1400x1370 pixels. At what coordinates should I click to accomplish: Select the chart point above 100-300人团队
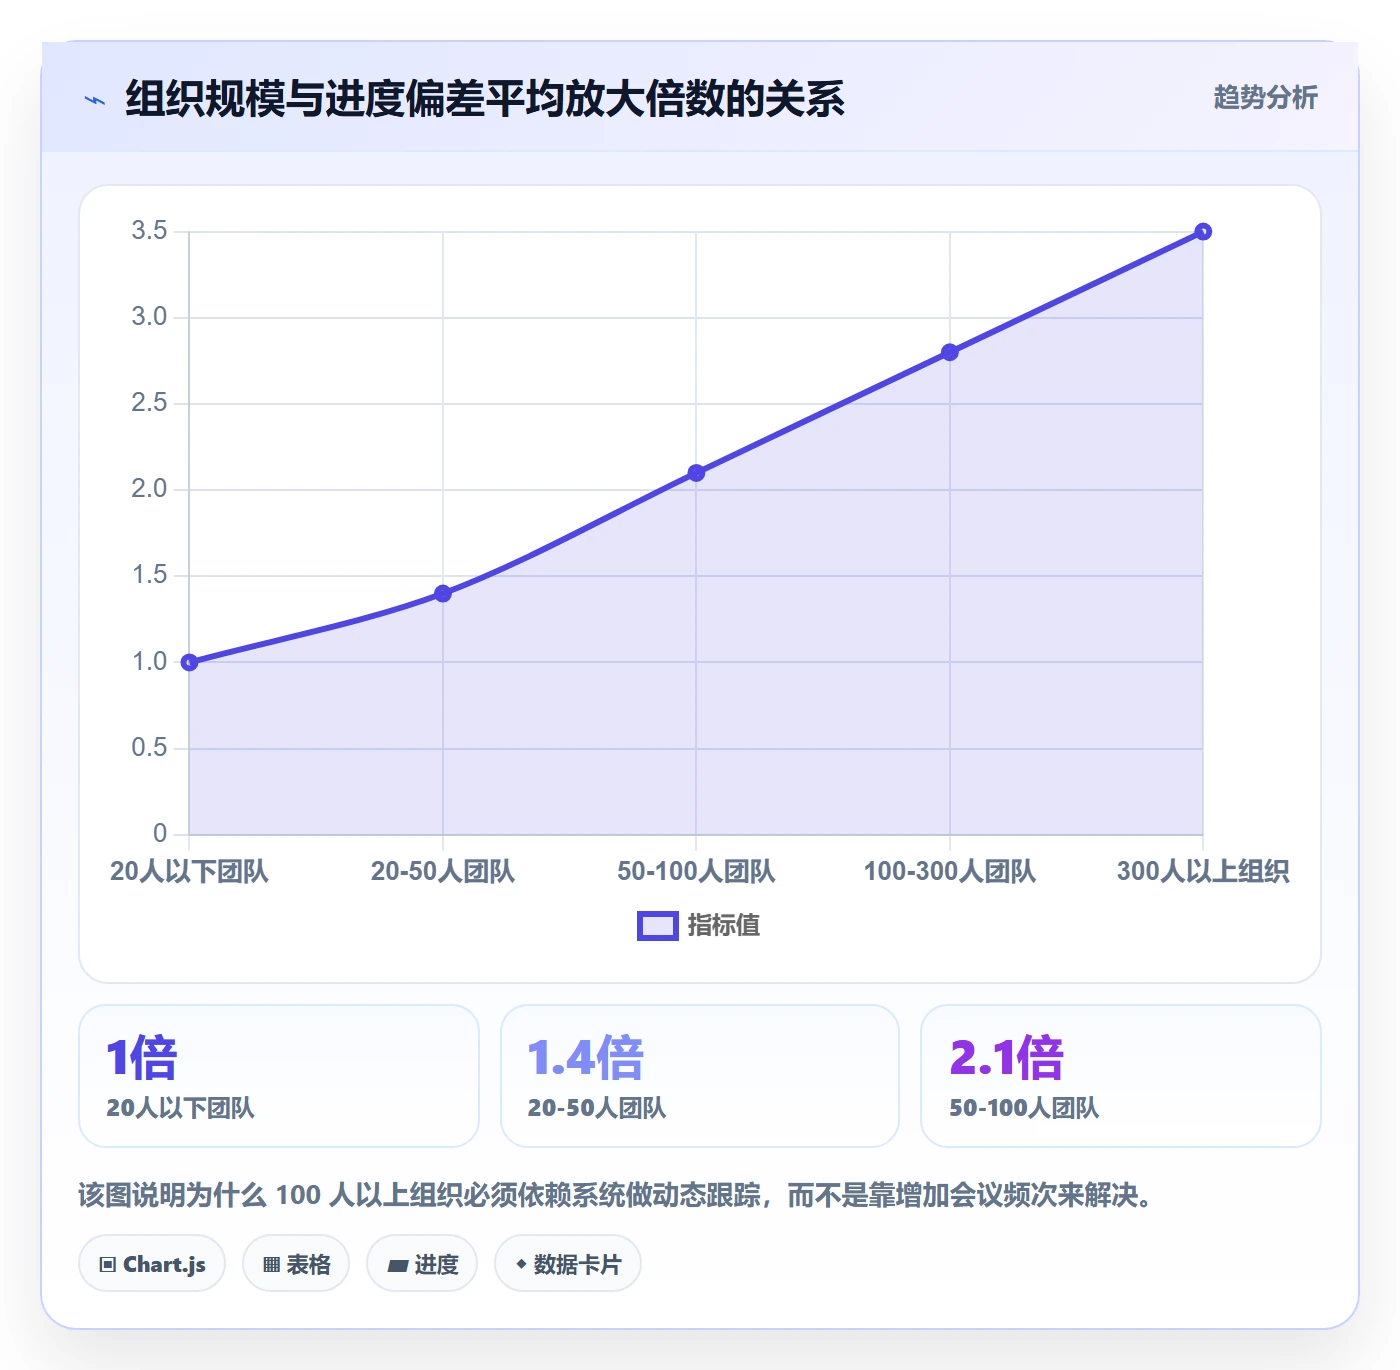(950, 352)
